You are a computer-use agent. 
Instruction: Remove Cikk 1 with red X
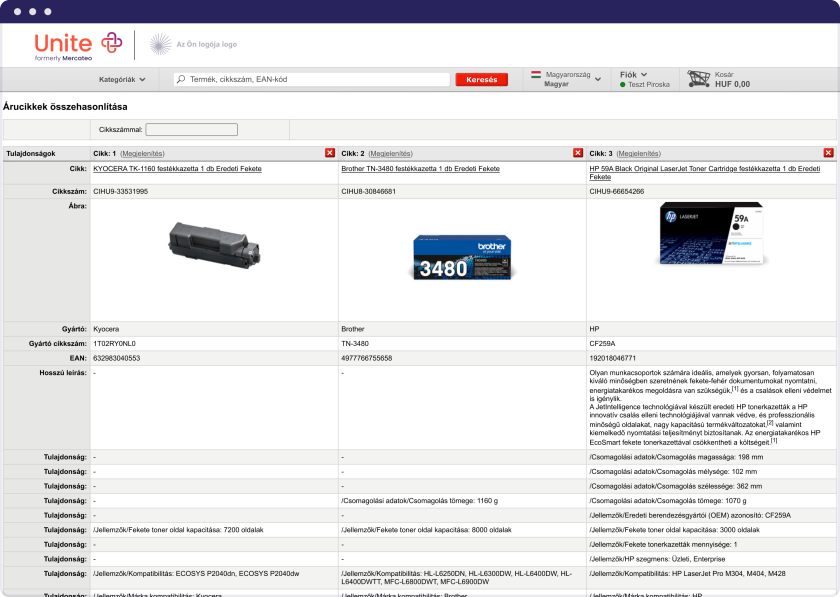(330, 153)
